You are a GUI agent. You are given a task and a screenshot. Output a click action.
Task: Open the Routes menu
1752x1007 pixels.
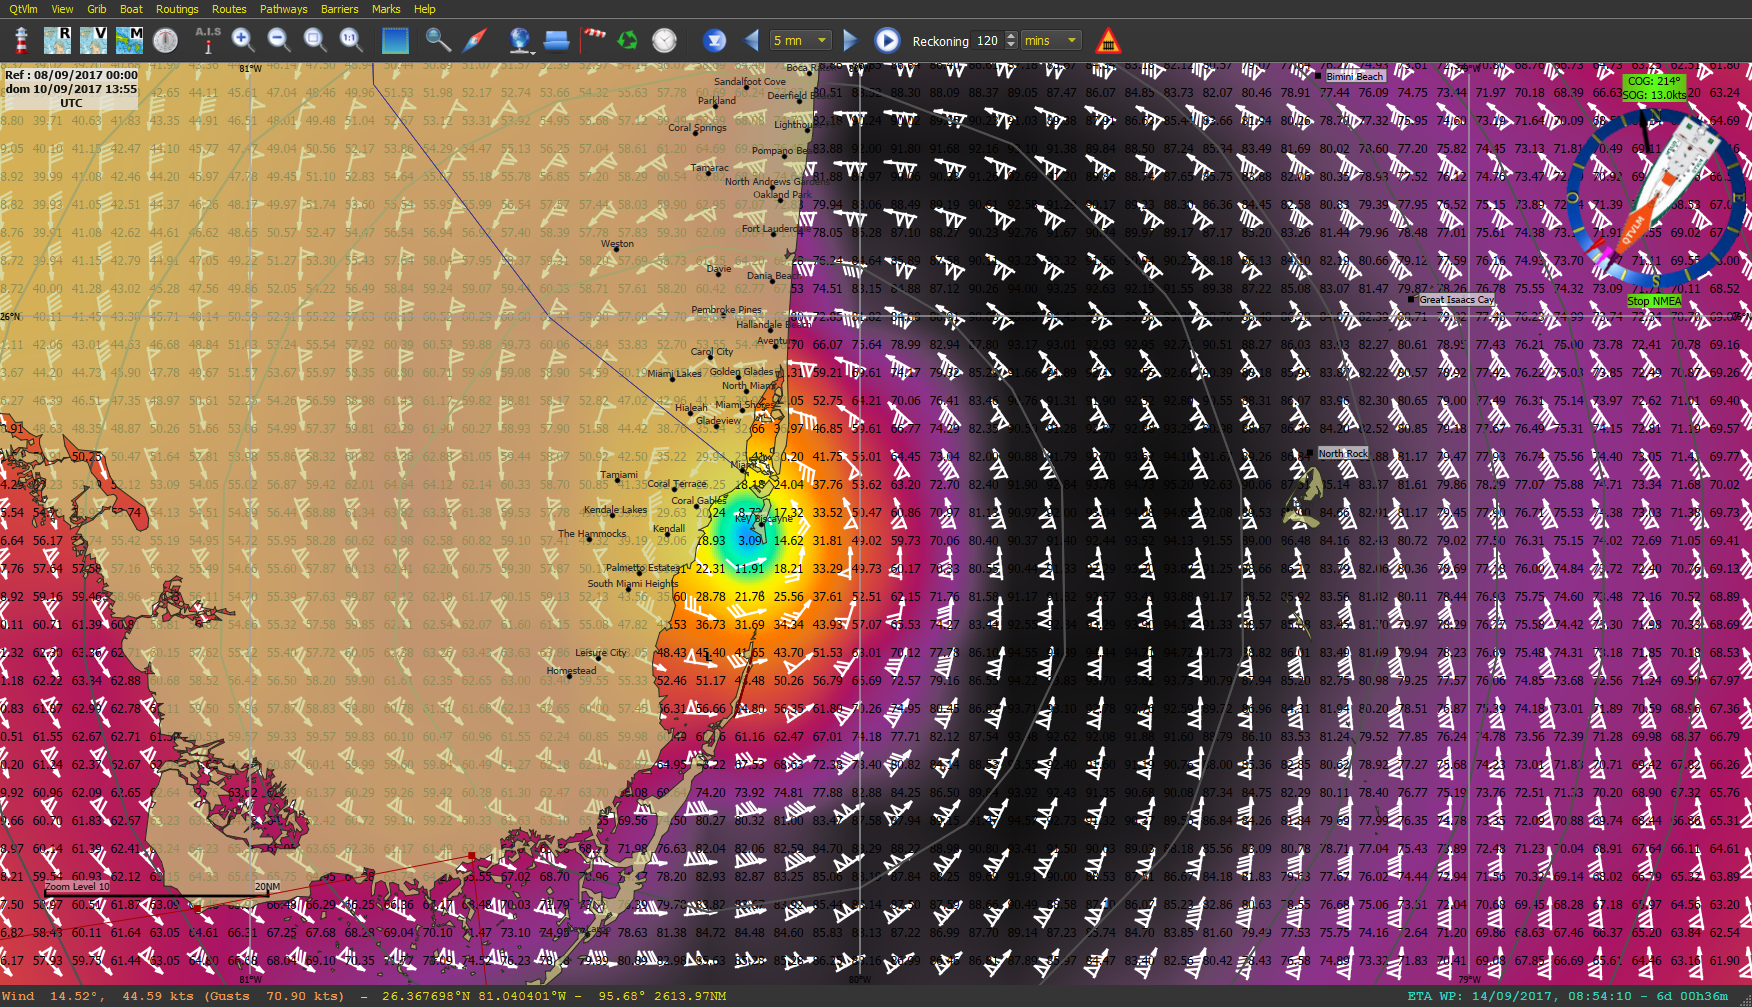coord(229,9)
